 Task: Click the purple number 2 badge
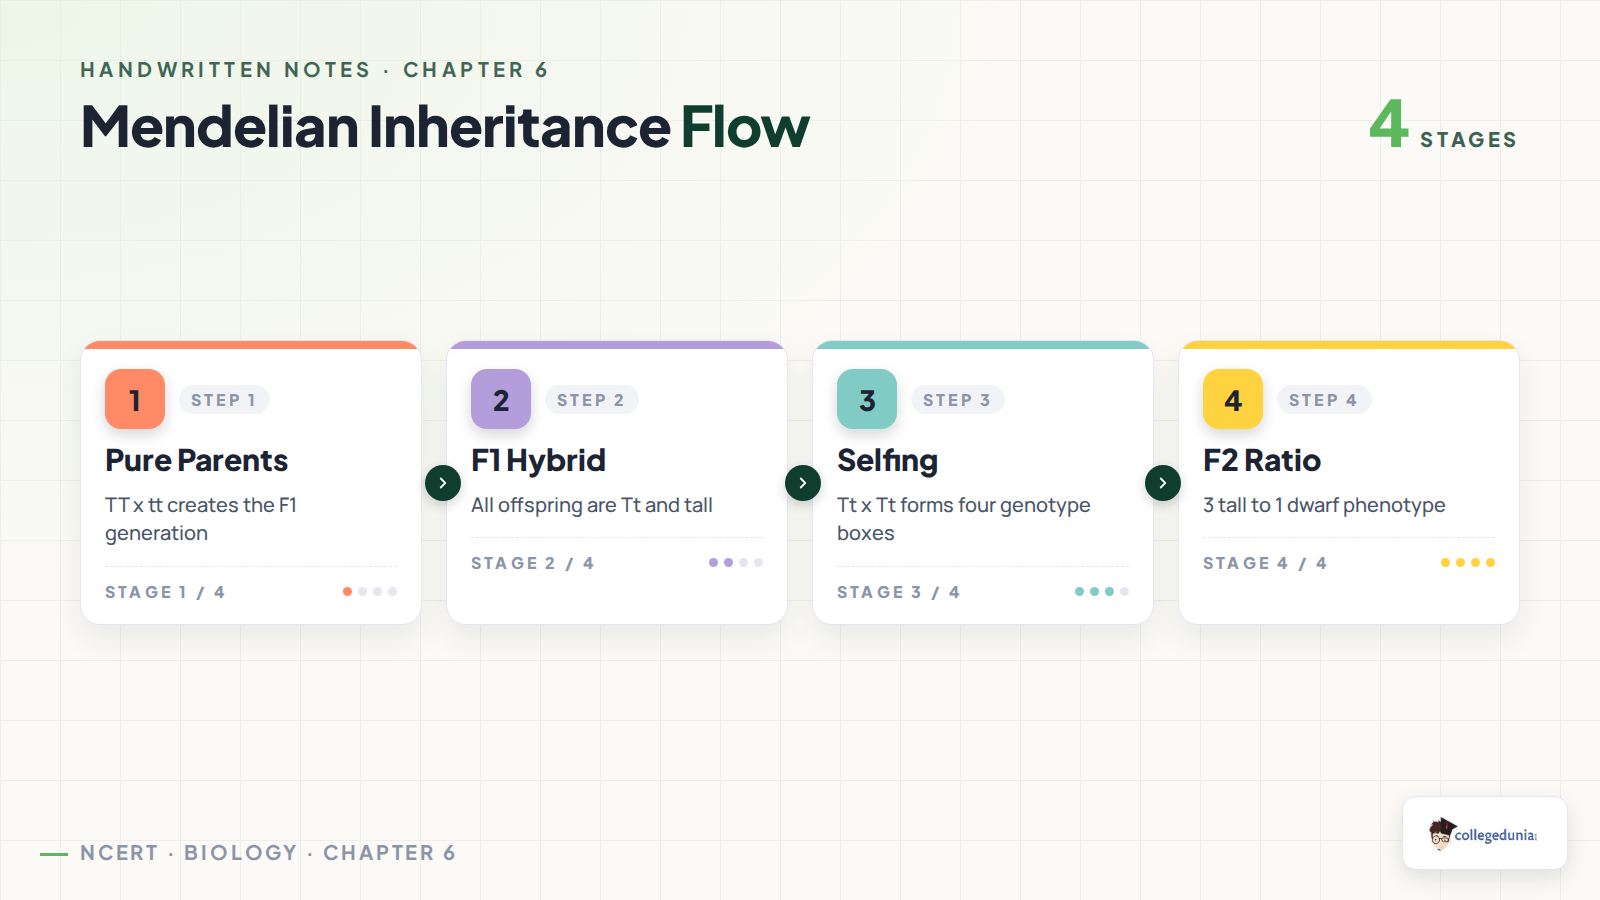tap(501, 399)
